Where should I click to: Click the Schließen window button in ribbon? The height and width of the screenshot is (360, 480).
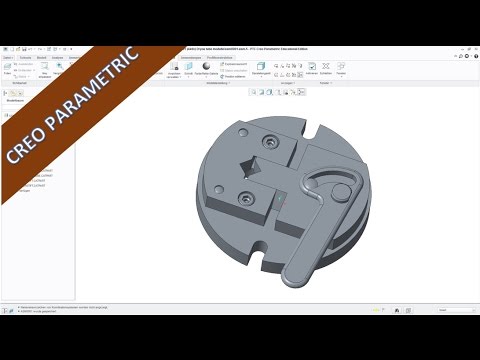click(x=326, y=69)
